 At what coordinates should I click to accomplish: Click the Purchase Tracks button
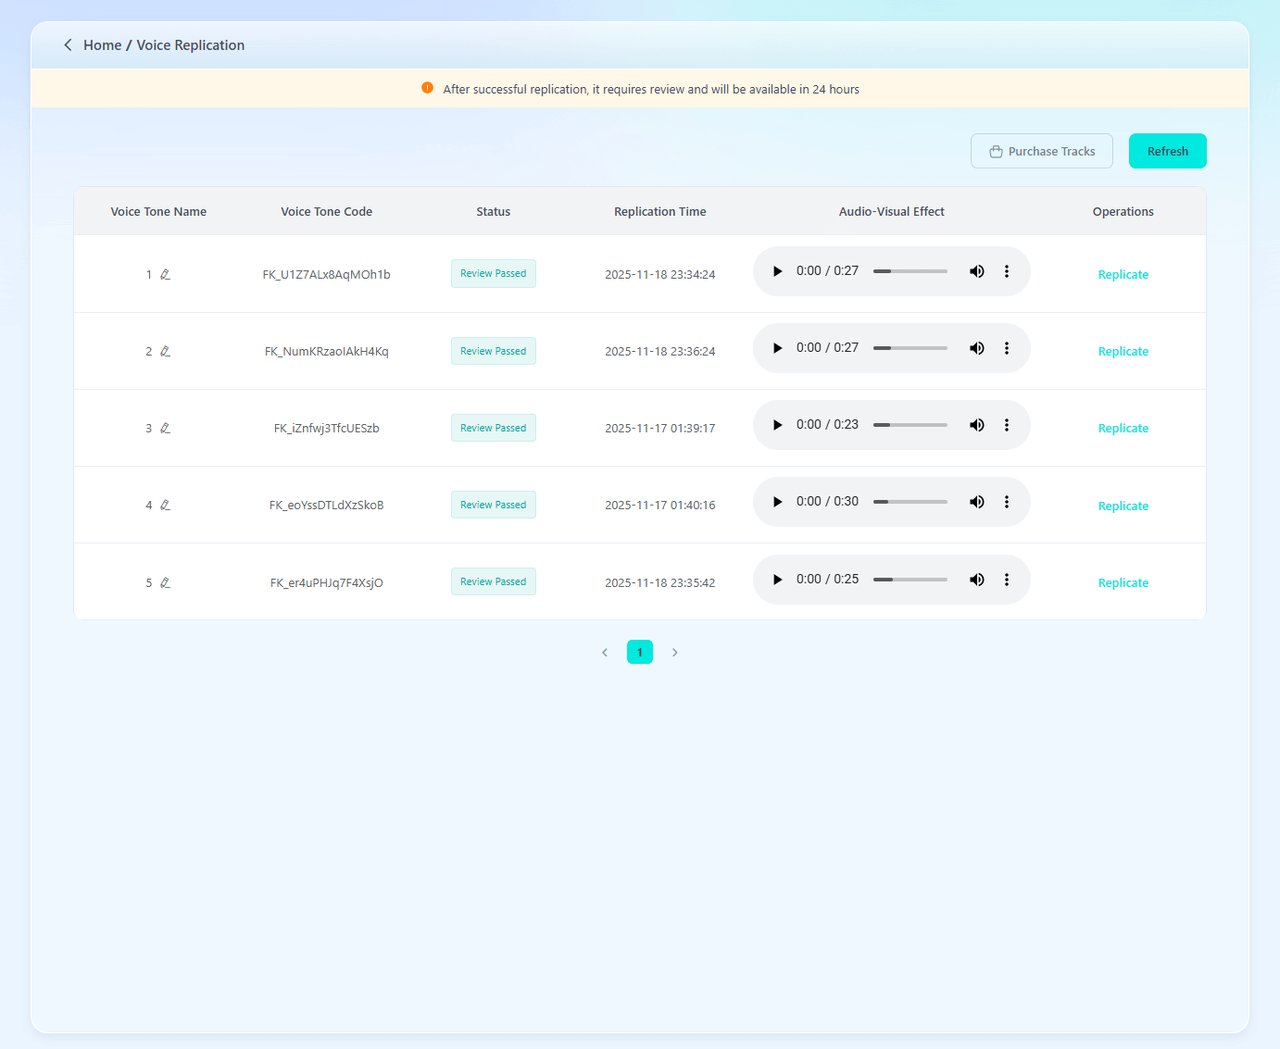point(1041,151)
